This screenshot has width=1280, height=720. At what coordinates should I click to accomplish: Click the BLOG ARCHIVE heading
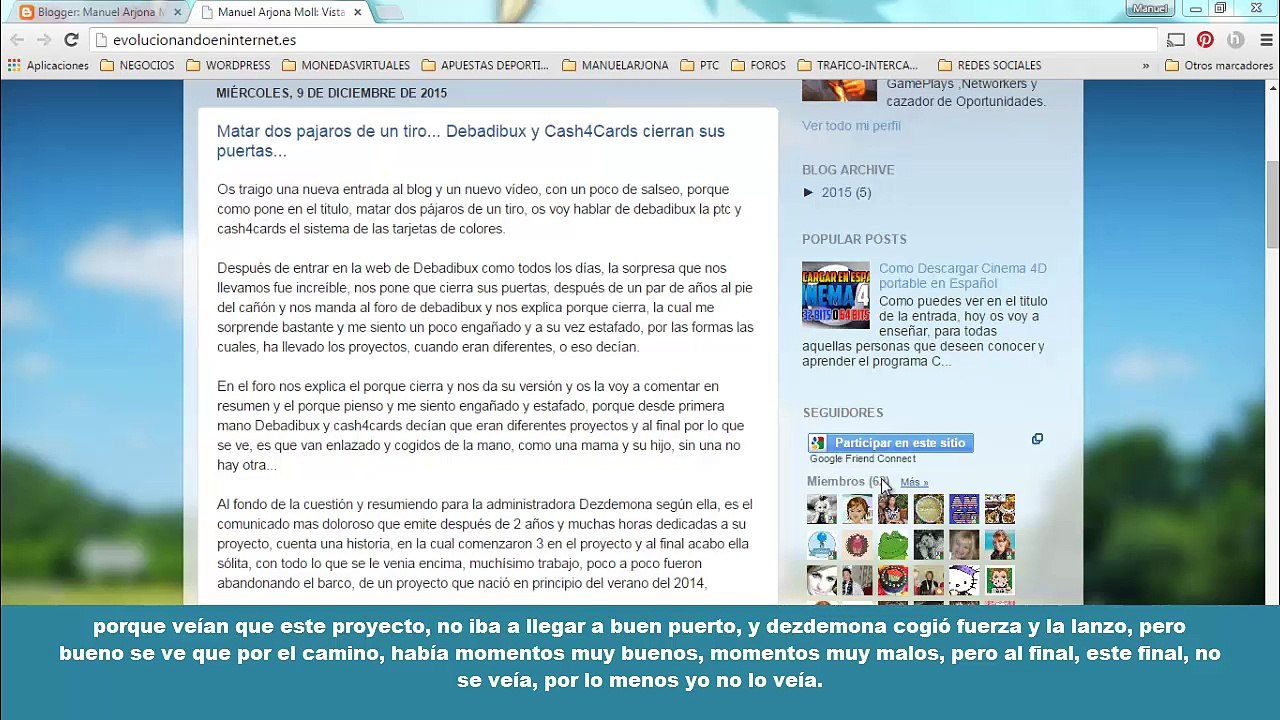point(848,170)
